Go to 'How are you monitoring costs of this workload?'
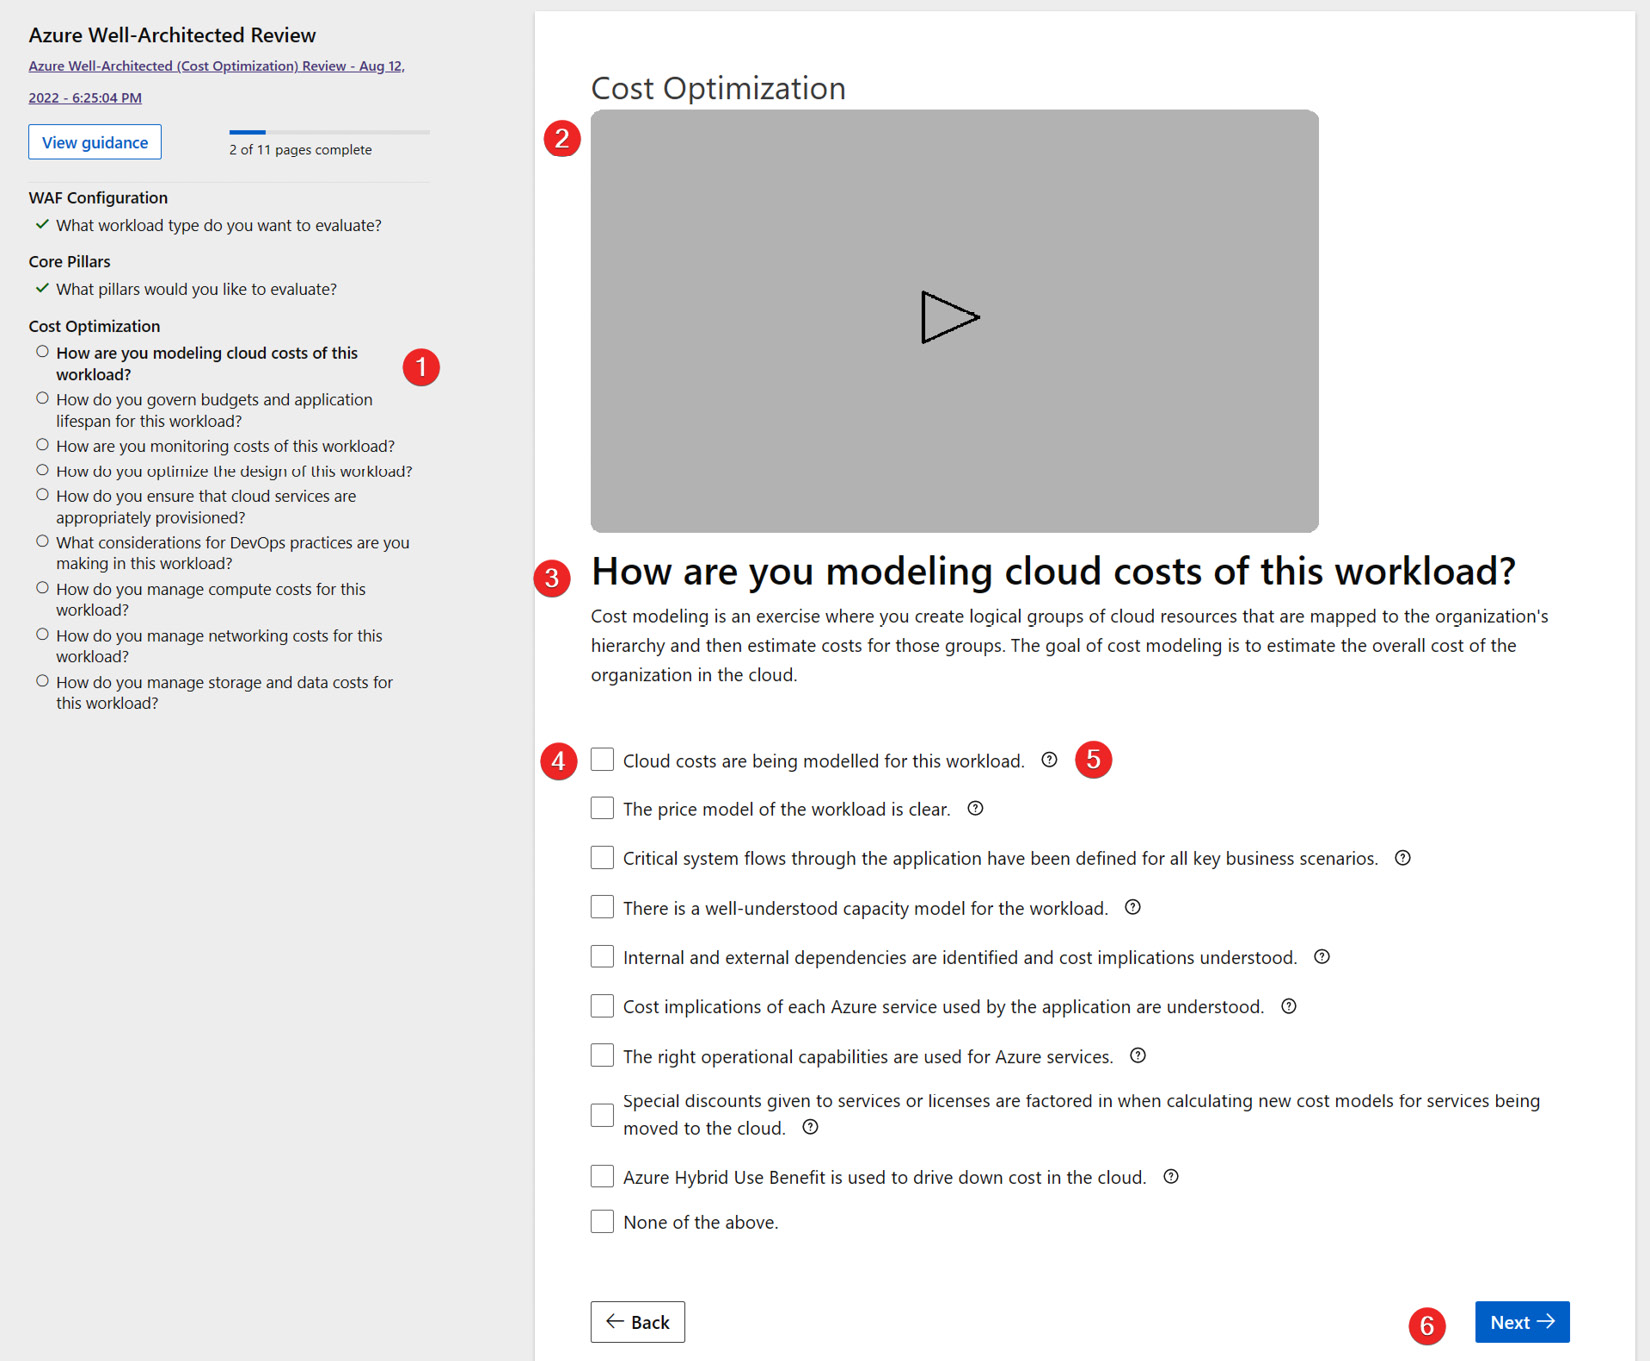Image resolution: width=1650 pixels, height=1361 pixels. [x=225, y=446]
